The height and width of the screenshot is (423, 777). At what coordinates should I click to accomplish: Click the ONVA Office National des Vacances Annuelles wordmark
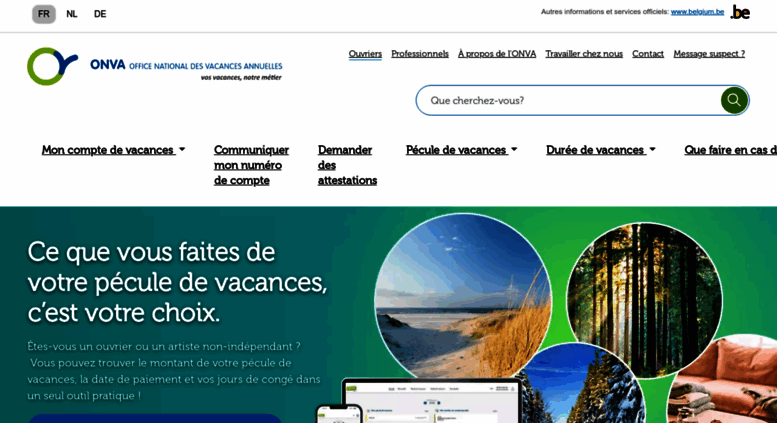pos(186,65)
